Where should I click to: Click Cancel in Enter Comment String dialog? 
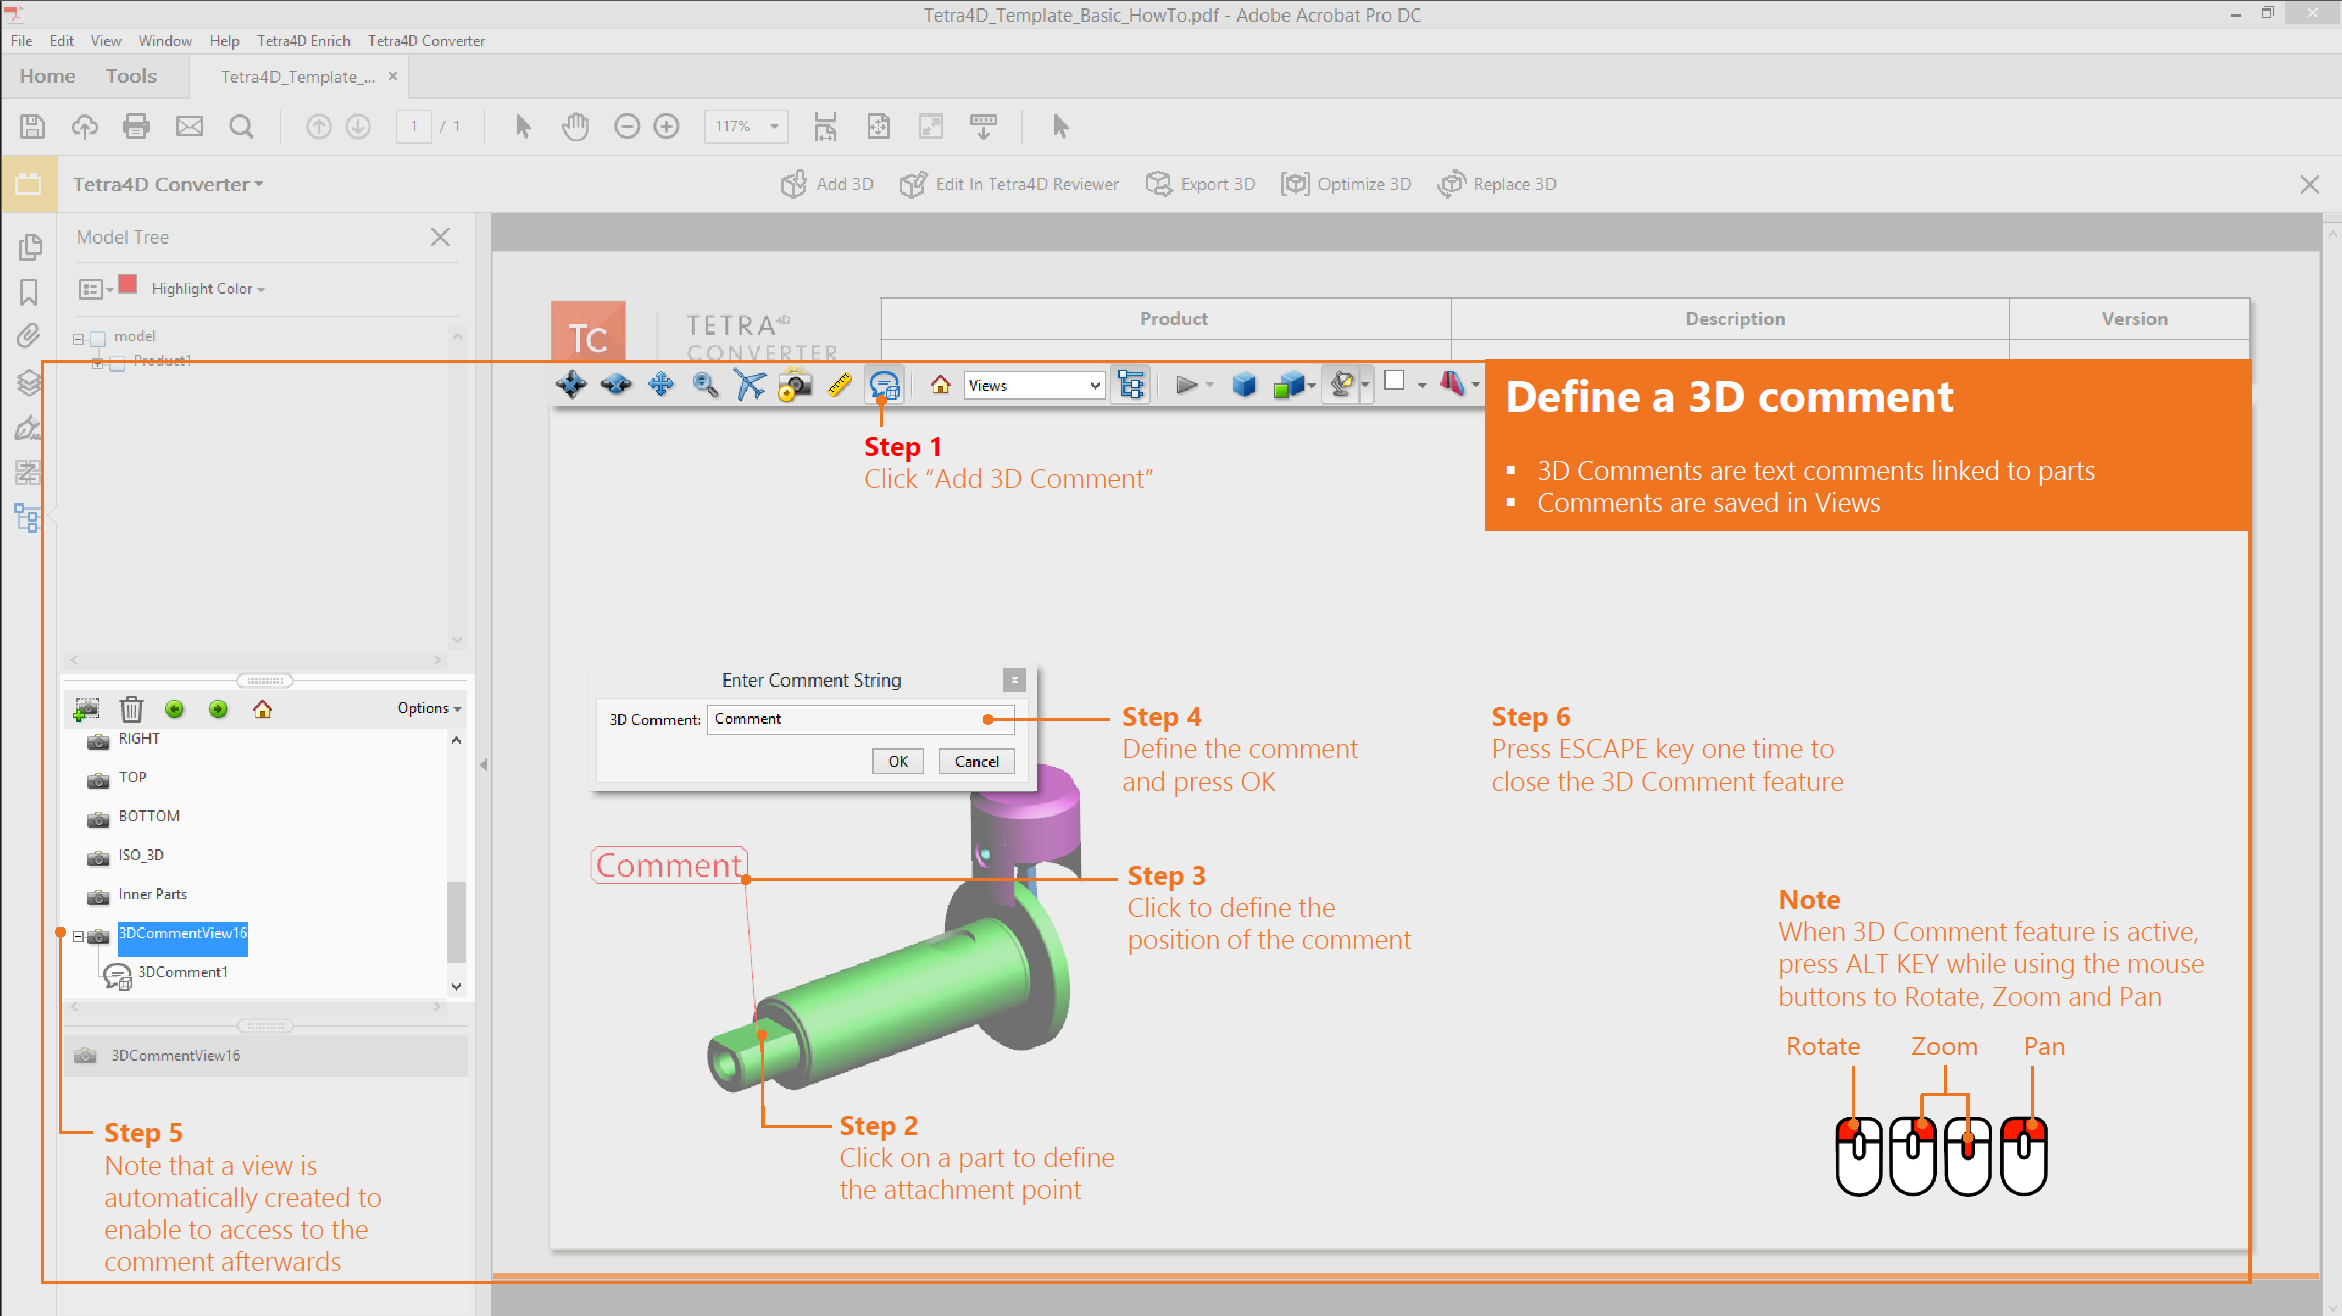pos(977,761)
